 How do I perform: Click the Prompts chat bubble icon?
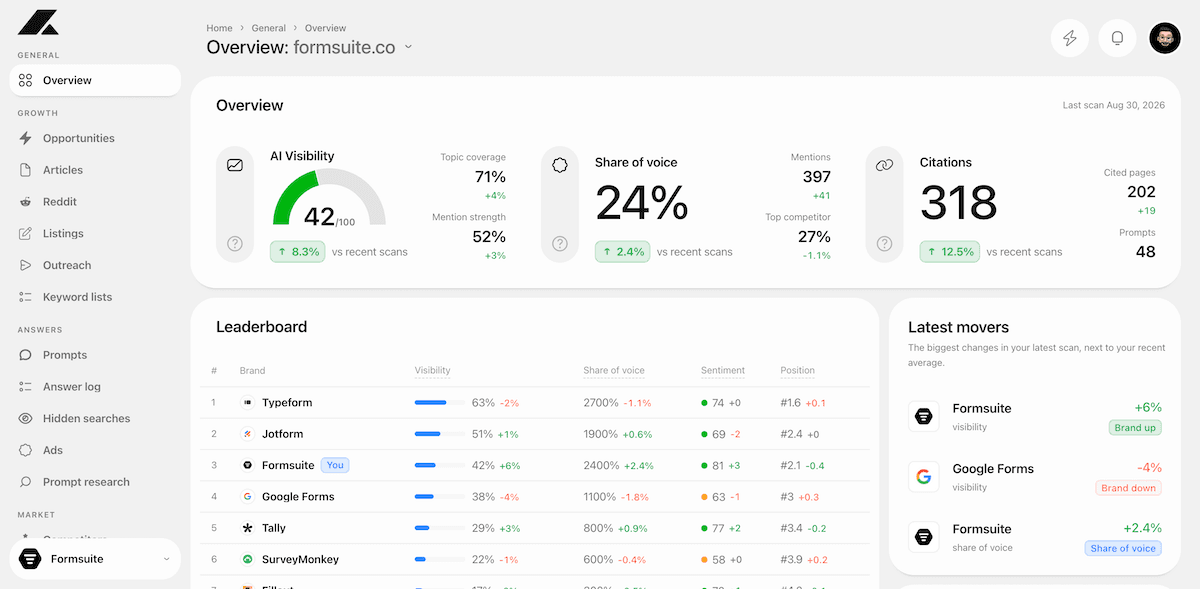point(25,355)
